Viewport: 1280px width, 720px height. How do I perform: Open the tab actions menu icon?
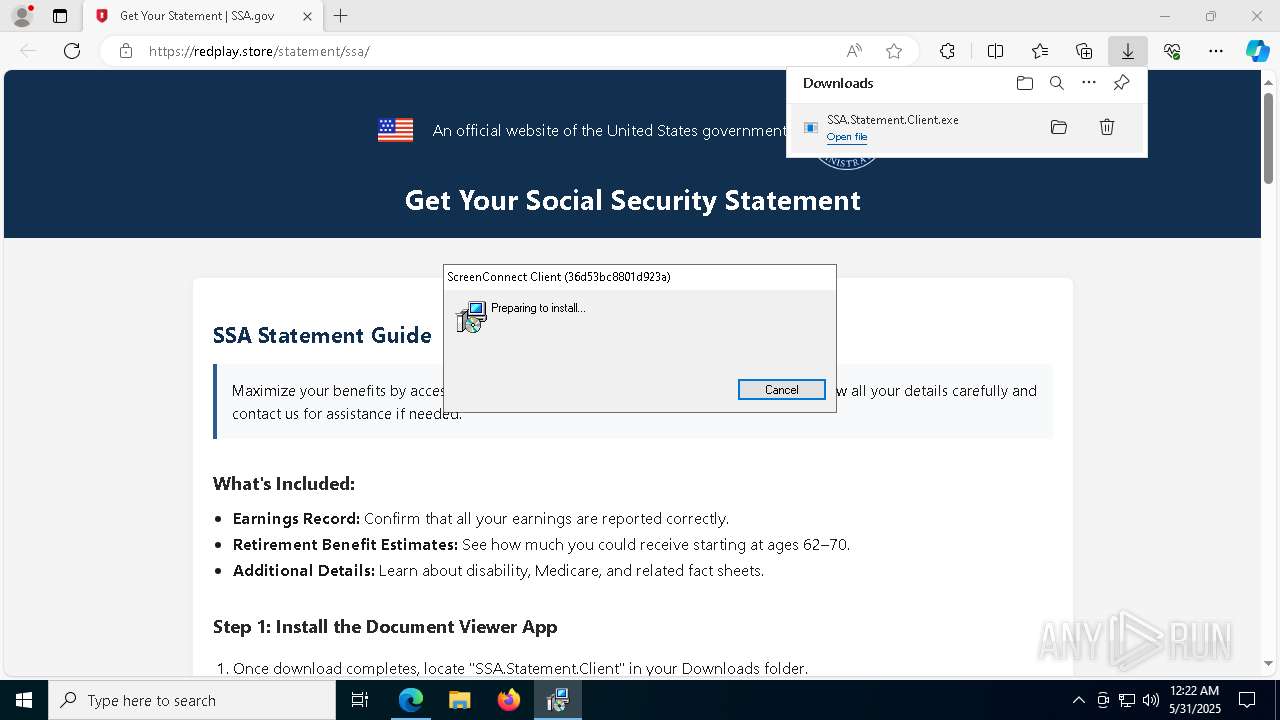[x=60, y=16]
